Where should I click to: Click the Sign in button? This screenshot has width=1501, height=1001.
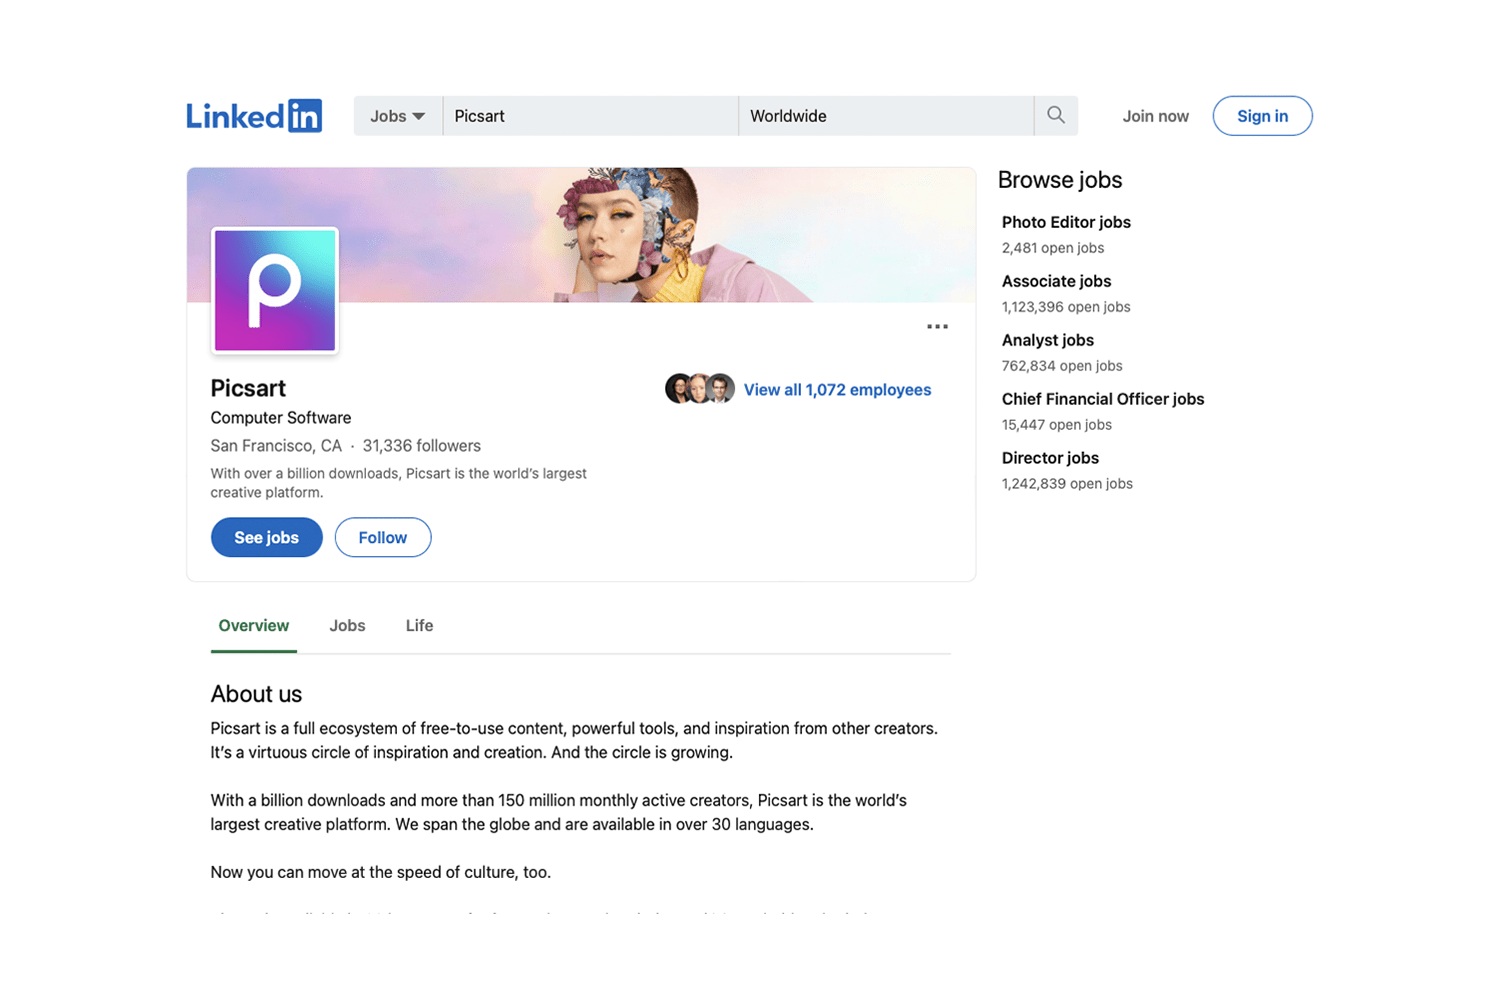coord(1262,115)
